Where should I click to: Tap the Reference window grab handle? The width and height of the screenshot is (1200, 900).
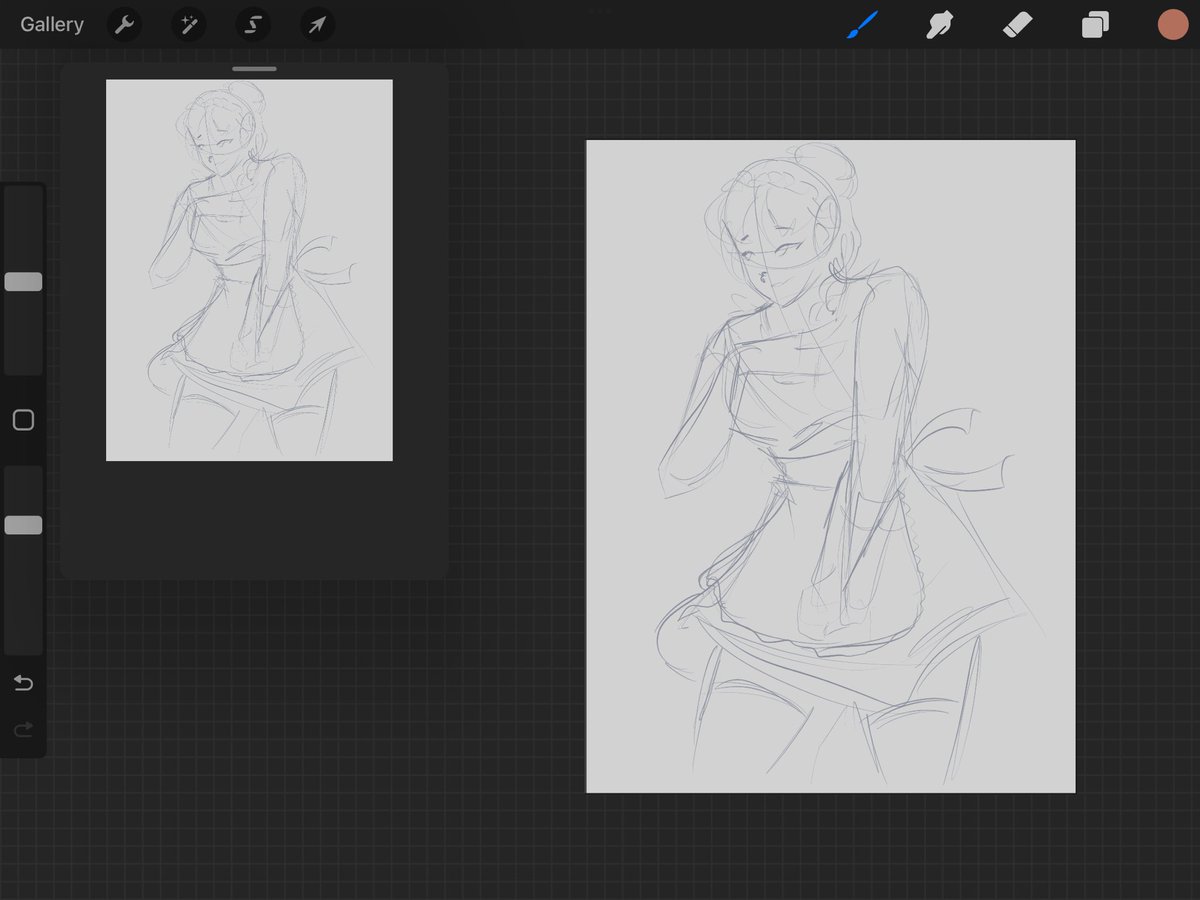pyautogui.click(x=254, y=69)
